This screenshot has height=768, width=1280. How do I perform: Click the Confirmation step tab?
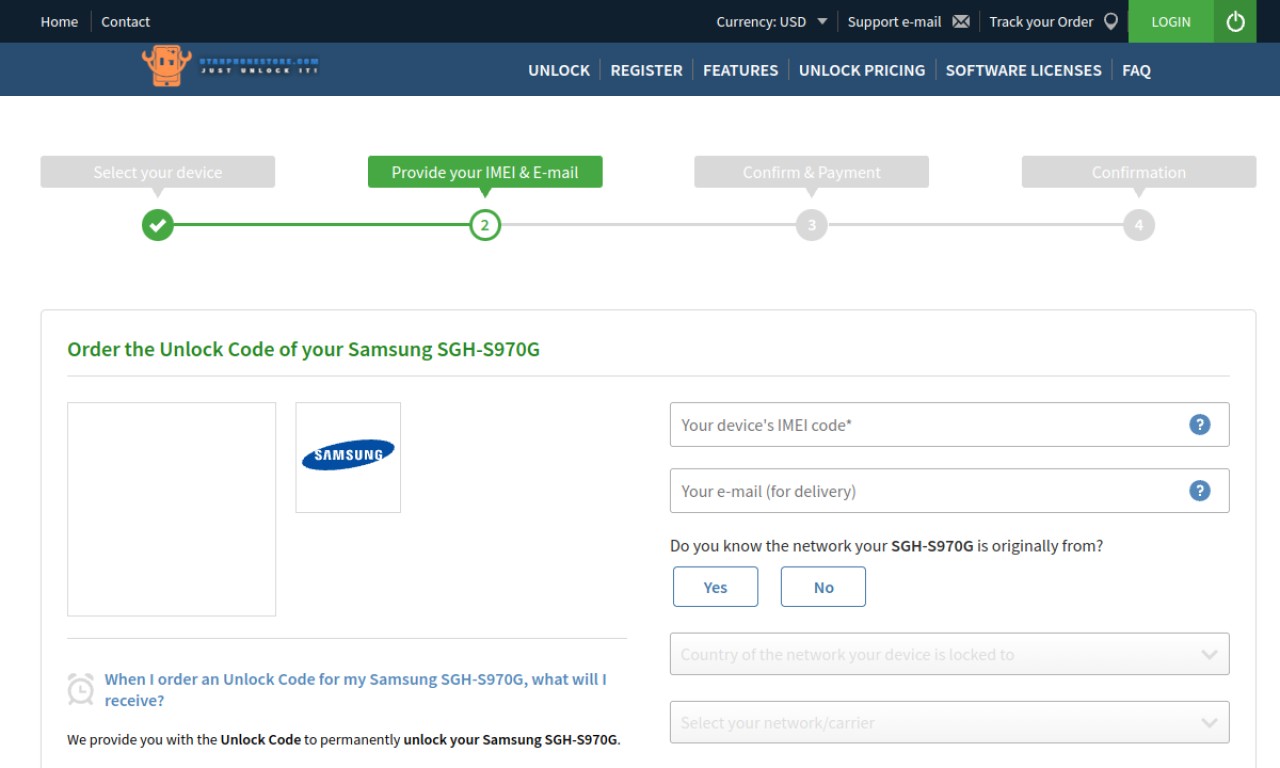[x=1139, y=172]
